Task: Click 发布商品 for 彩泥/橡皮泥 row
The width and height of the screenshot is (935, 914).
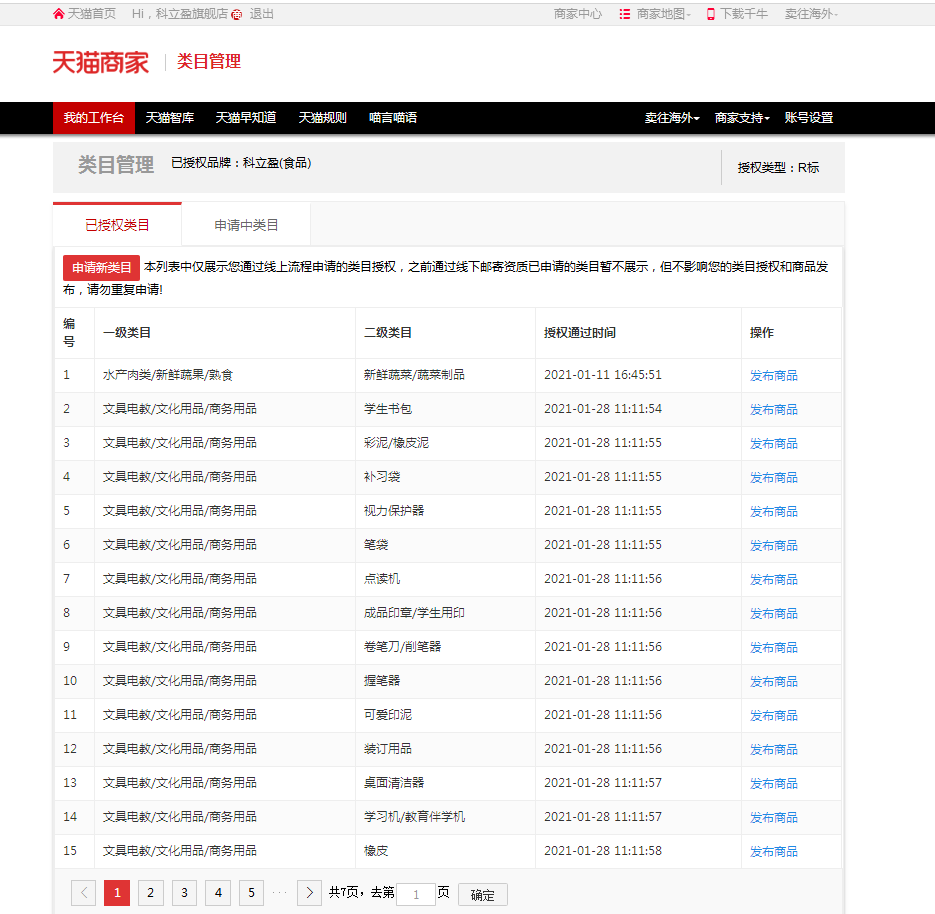Action: click(773, 444)
